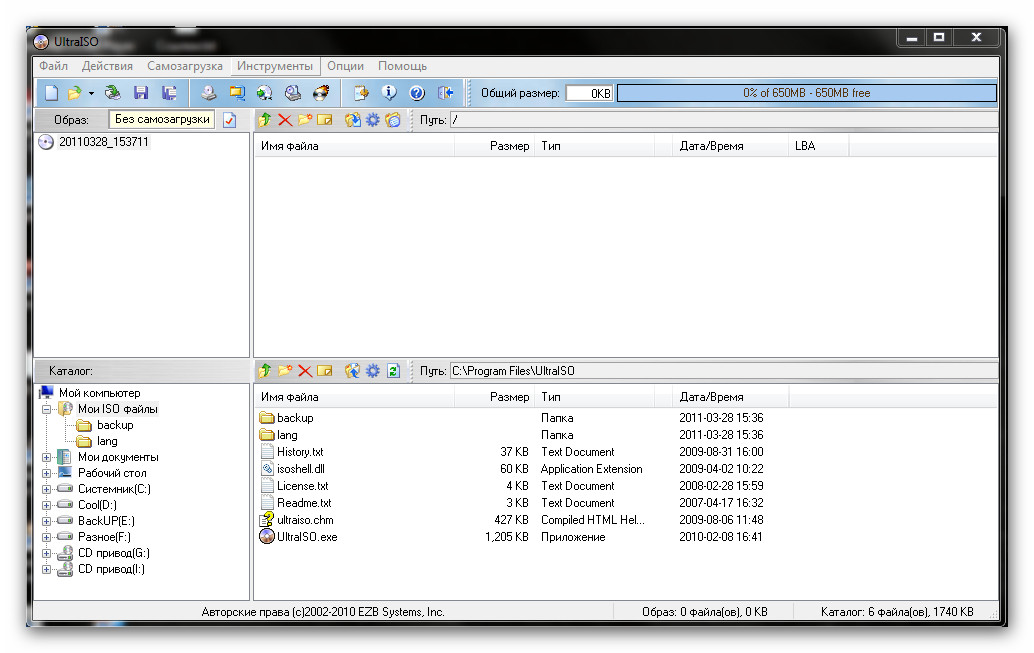Open the dropdown arrow beside Open icon
This screenshot has width=1034, height=653.
(x=91, y=93)
